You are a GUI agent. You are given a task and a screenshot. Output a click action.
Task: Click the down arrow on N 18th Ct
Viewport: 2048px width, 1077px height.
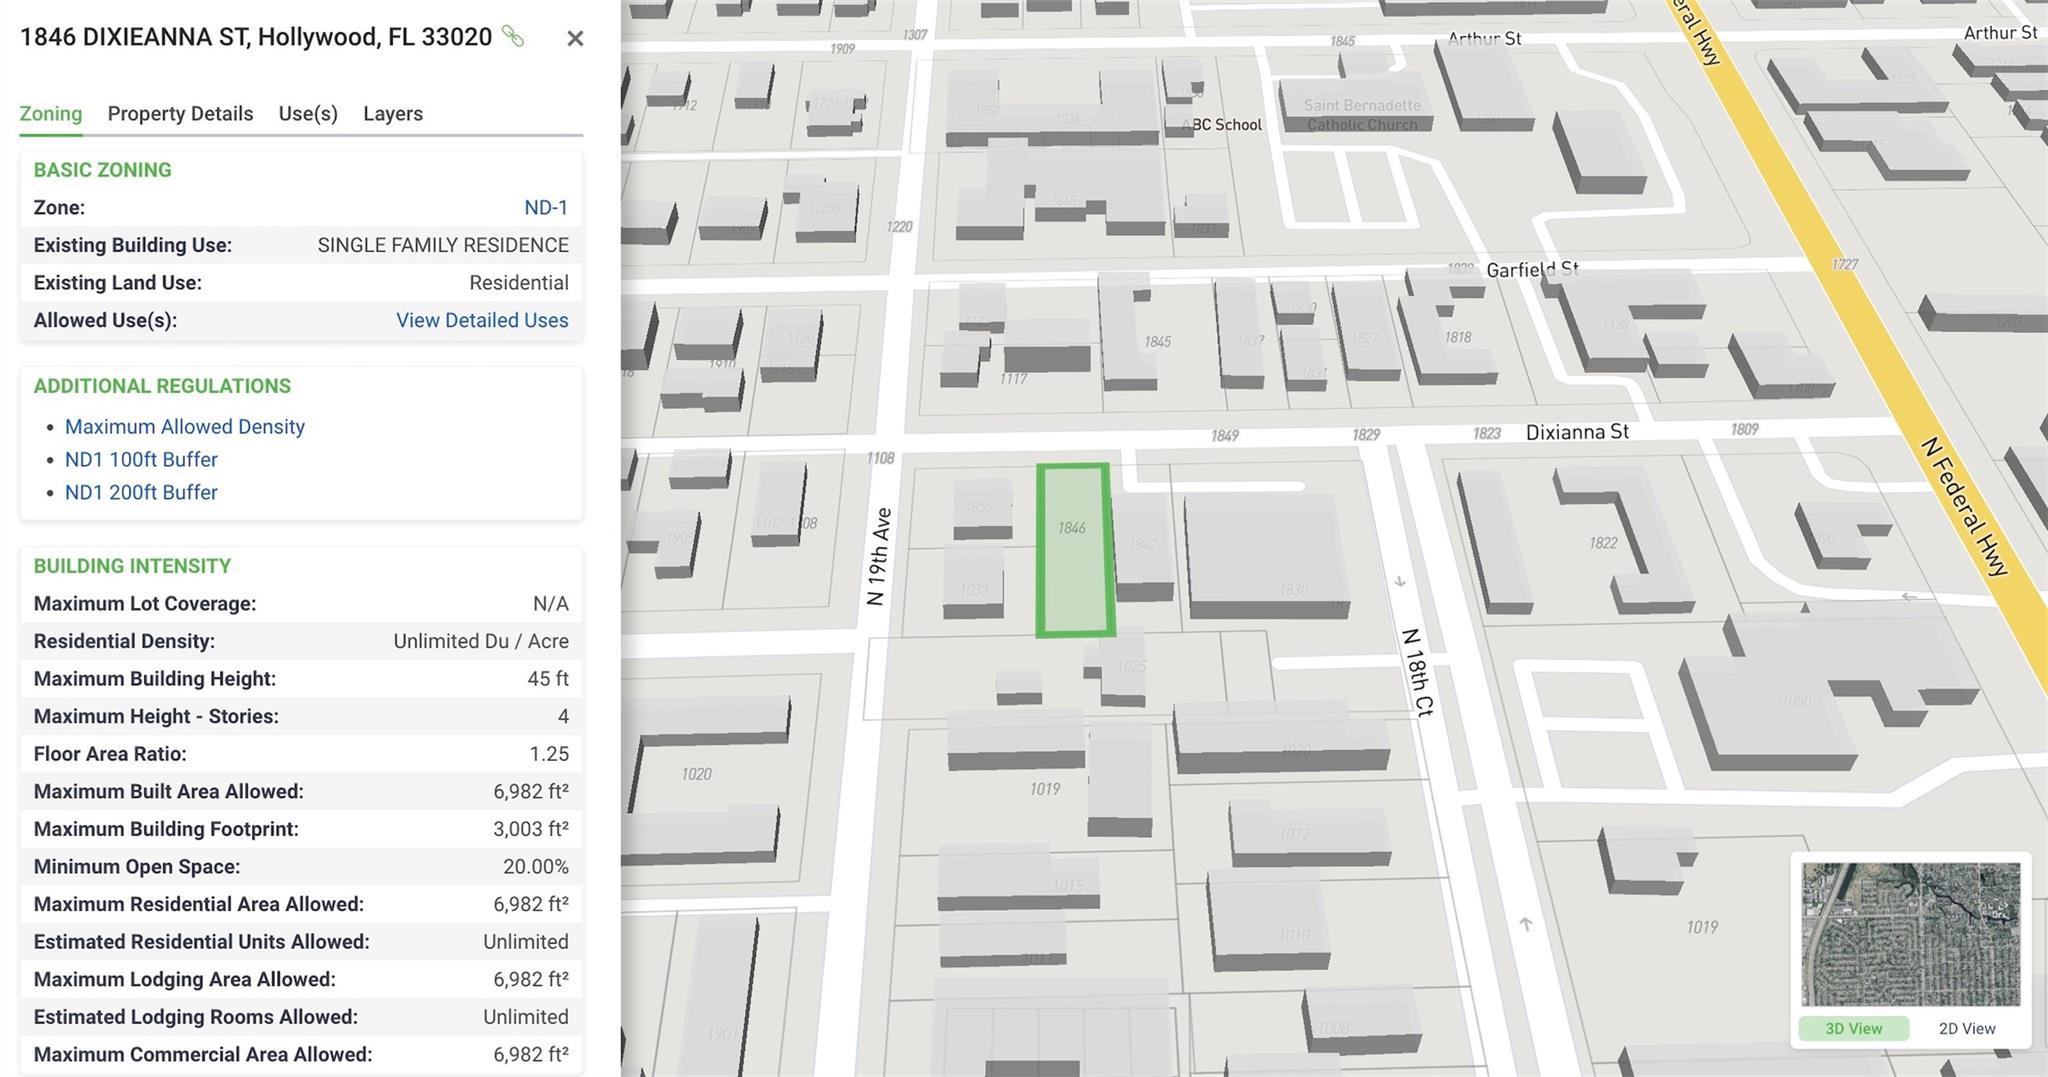[x=1400, y=582]
